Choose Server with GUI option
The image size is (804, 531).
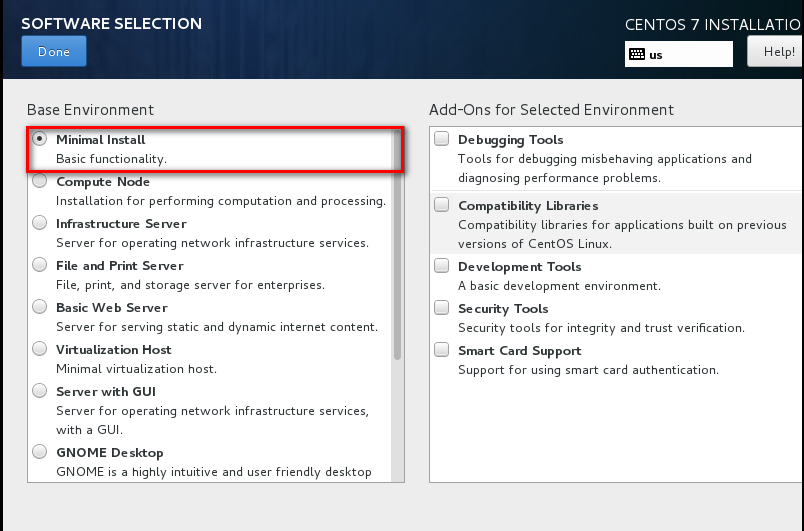pyautogui.click(x=40, y=392)
